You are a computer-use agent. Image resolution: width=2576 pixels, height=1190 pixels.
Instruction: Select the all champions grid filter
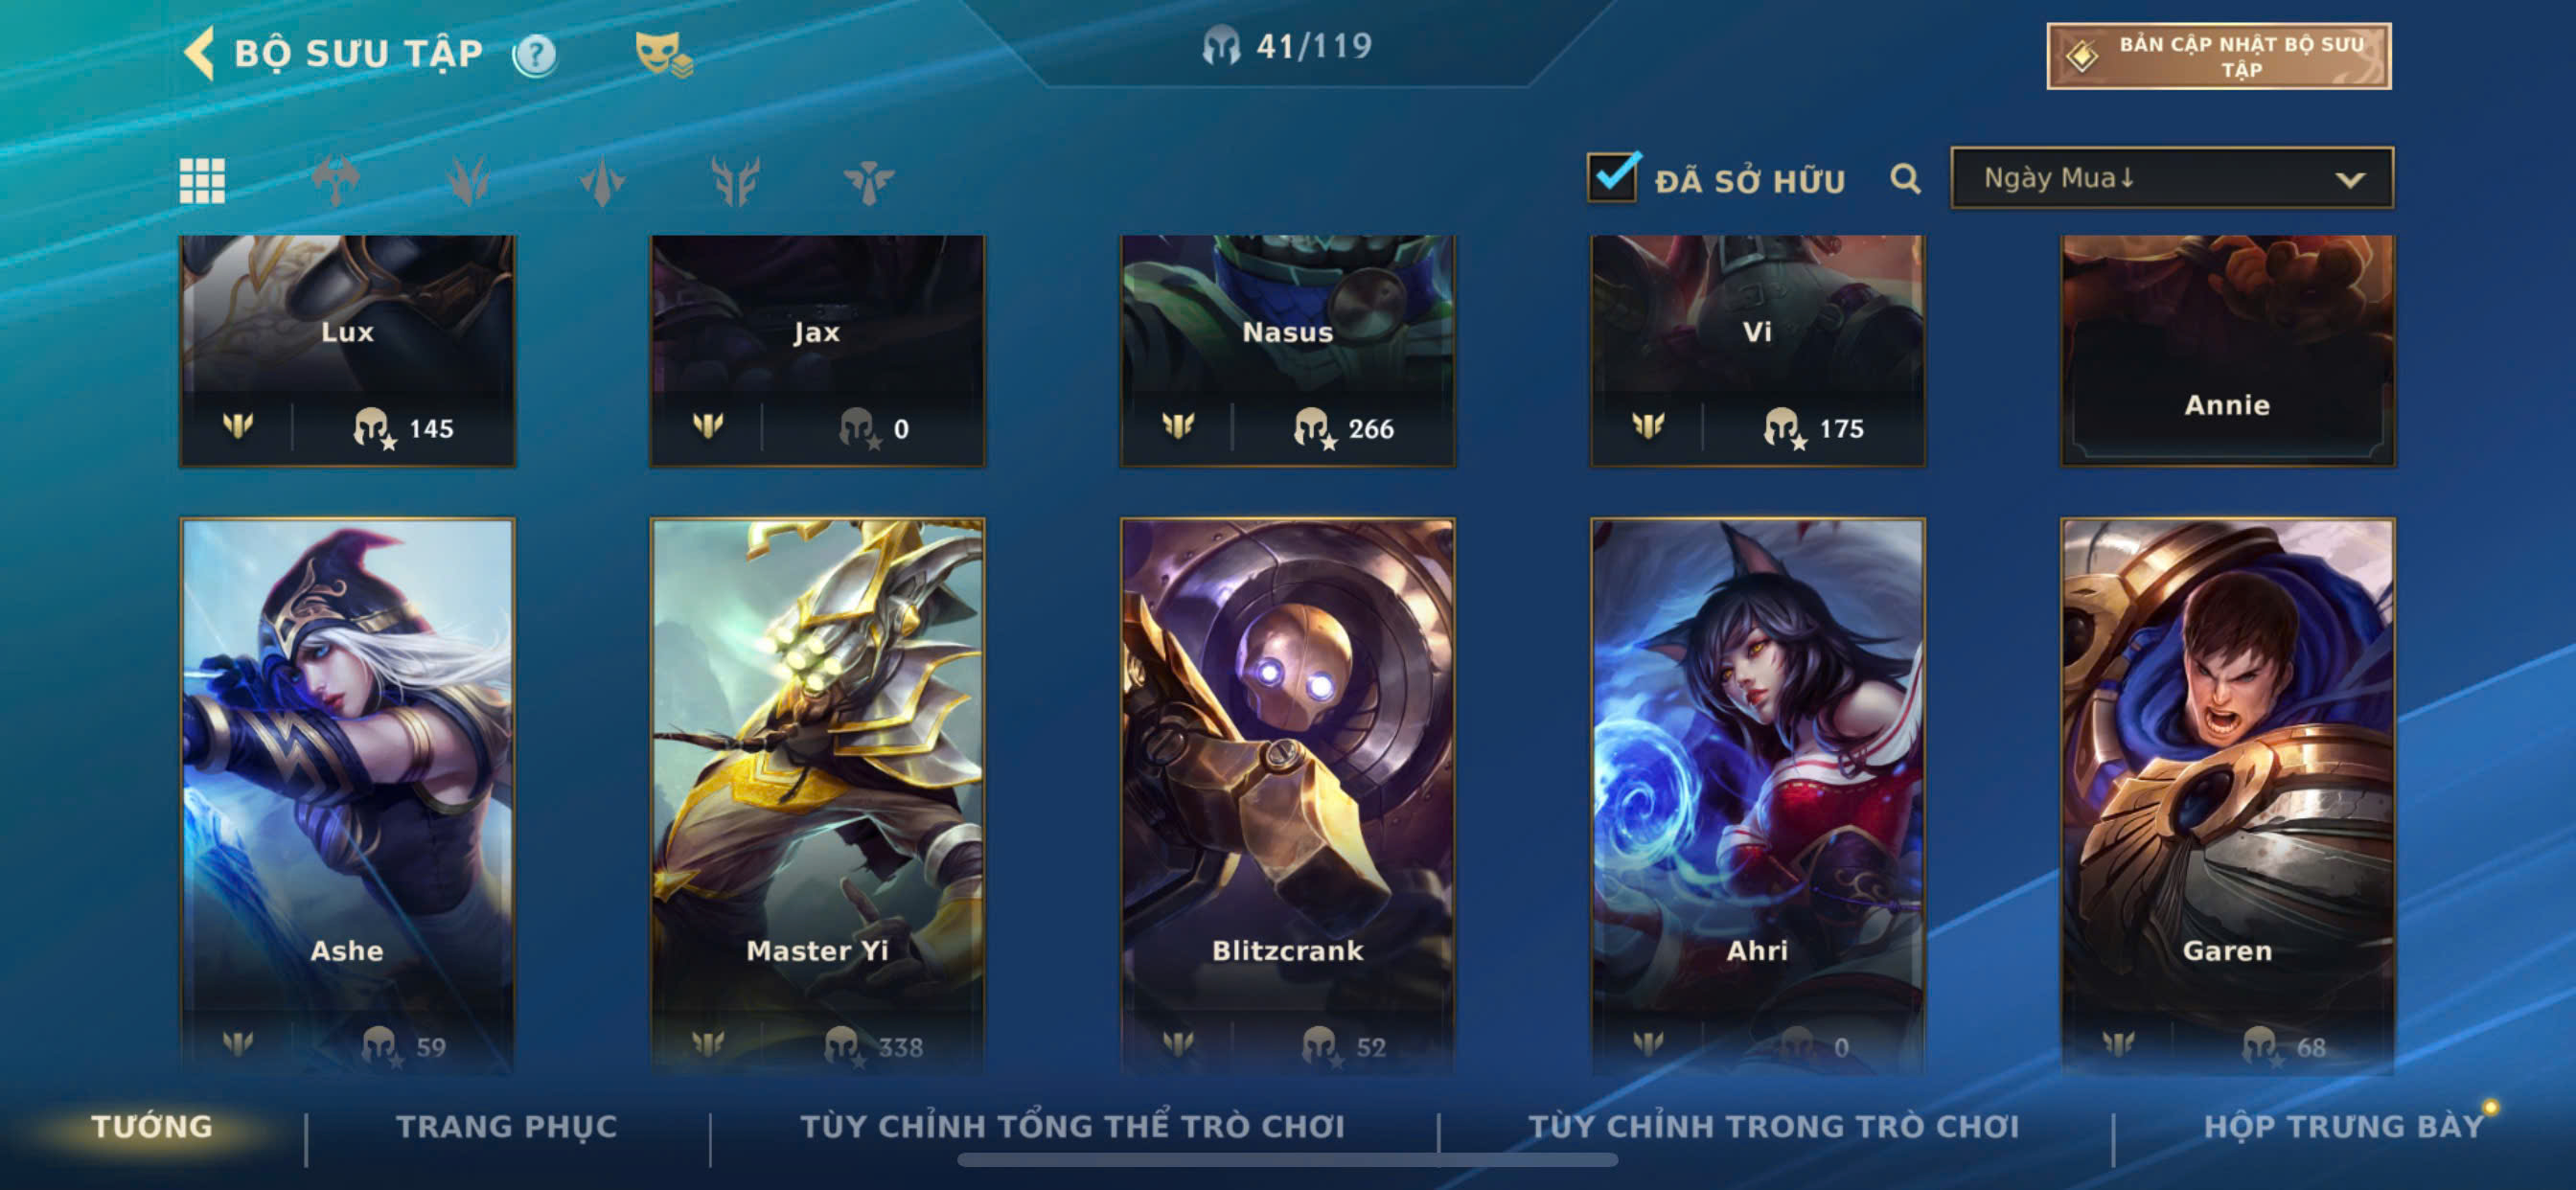coord(202,181)
